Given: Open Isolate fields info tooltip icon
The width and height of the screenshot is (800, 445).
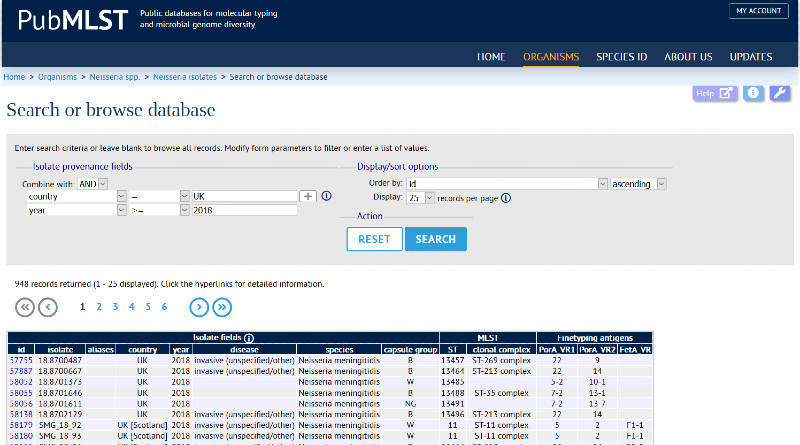Looking at the screenshot, I should pos(248,338).
